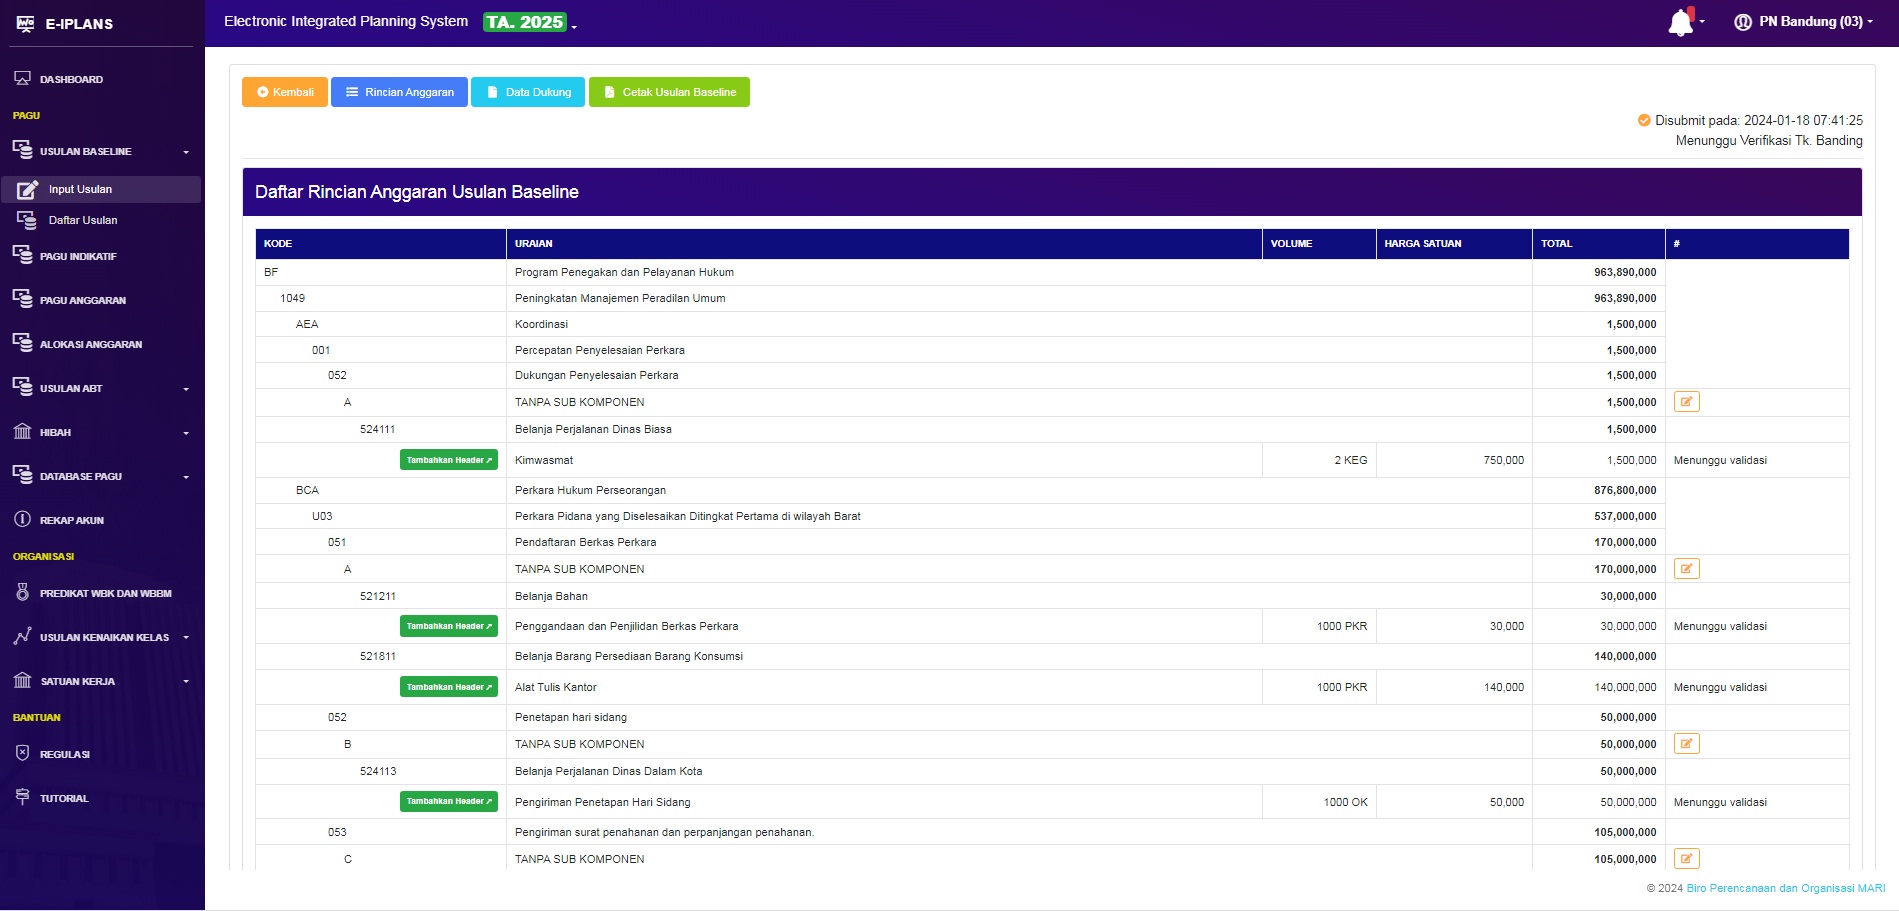The height and width of the screenshot is (911, 1899).
Task: Expand the Usulan ABT sidebar menu
Action: (x=100, y=388)
